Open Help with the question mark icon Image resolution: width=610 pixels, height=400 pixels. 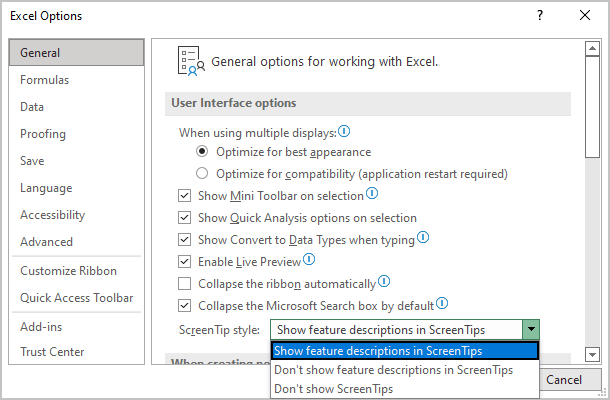click(540, 16)
